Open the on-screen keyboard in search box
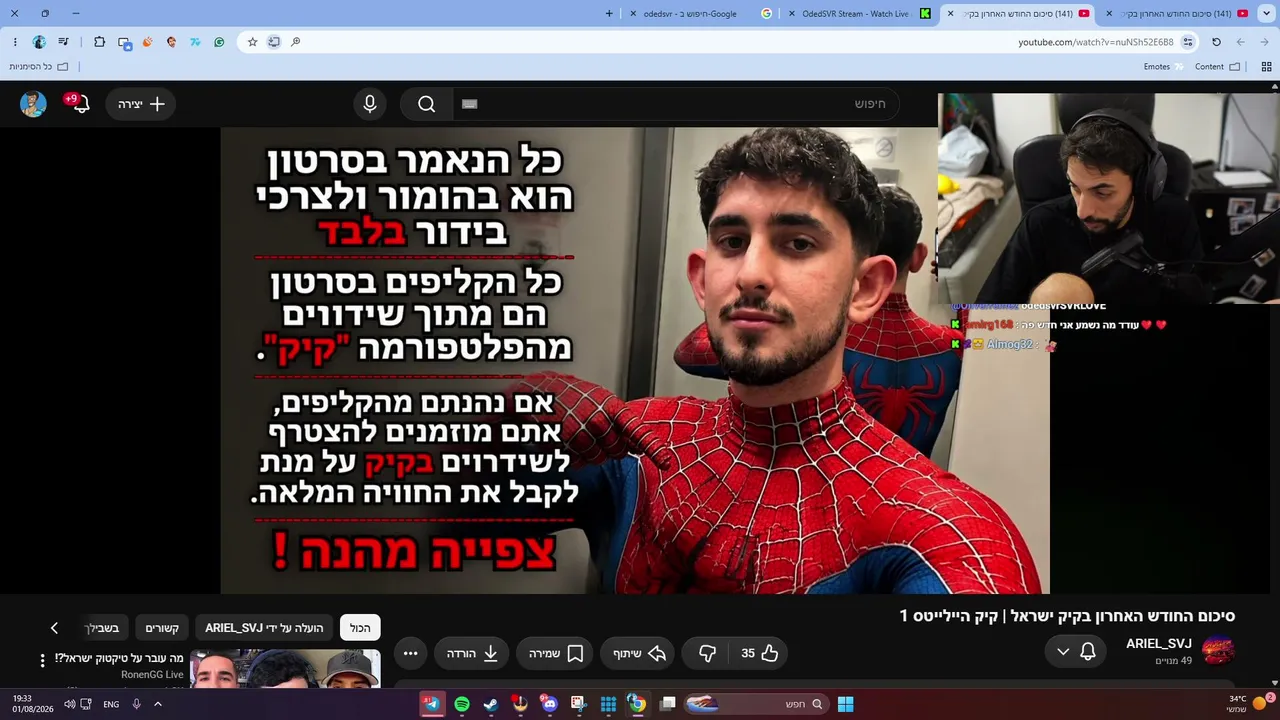This screenshot has height=720, width=1280. click(470, 104)
